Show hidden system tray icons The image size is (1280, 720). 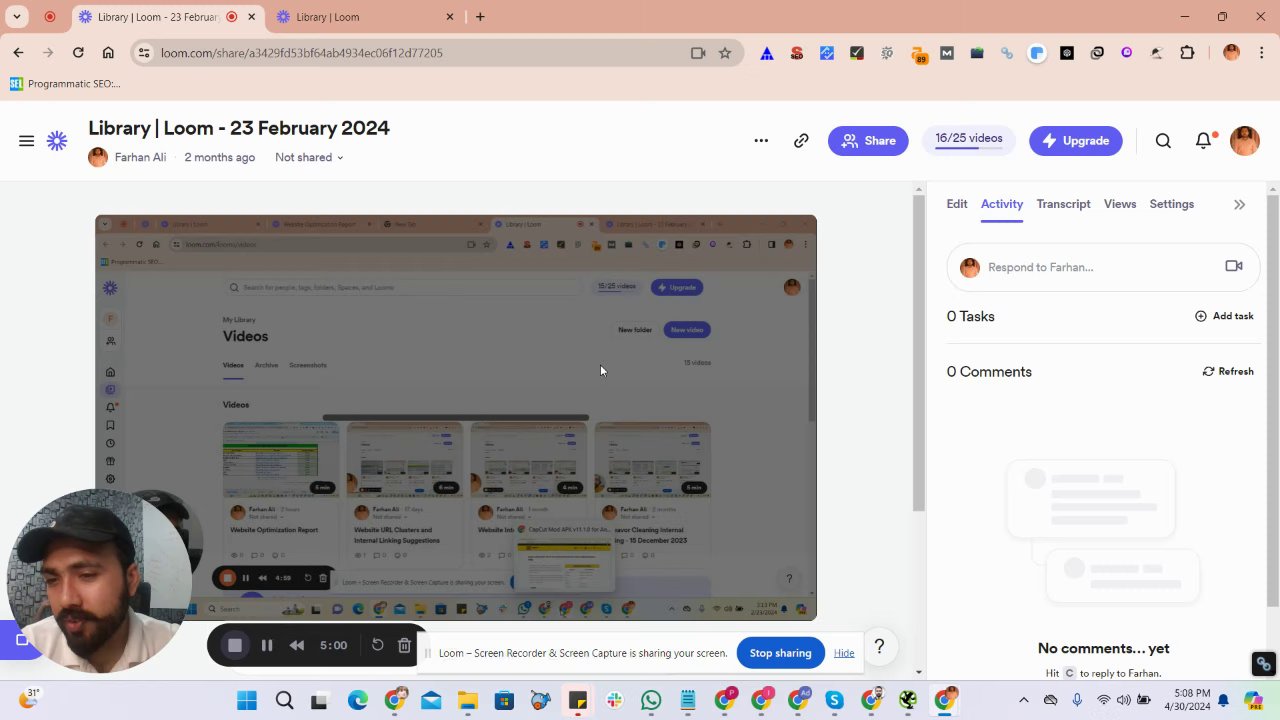point(1023,701)
